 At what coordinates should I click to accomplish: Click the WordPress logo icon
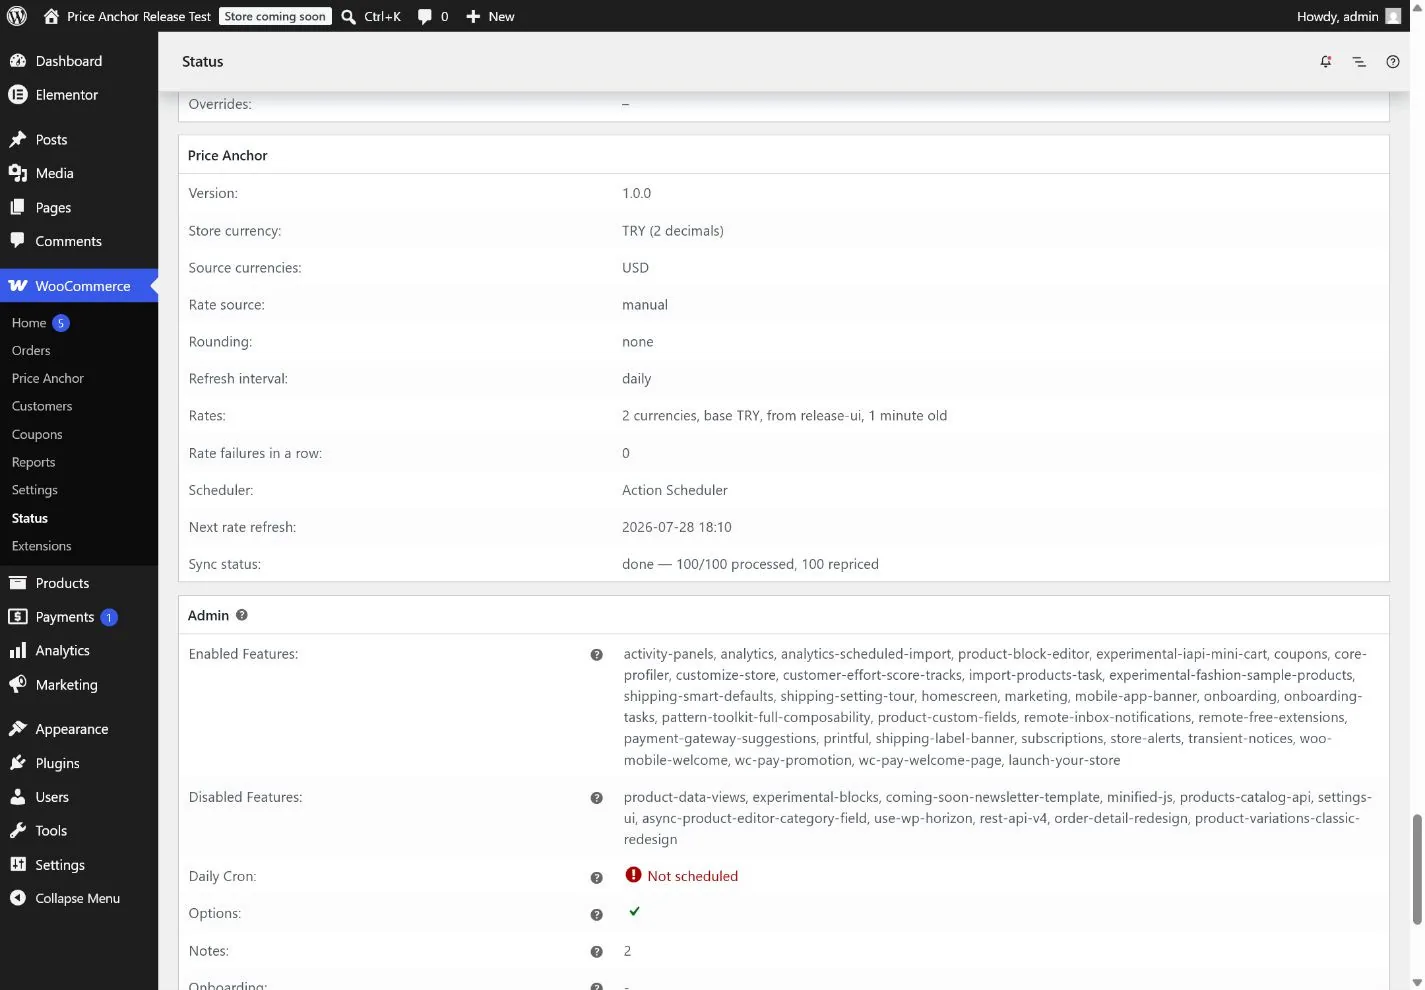17,16
